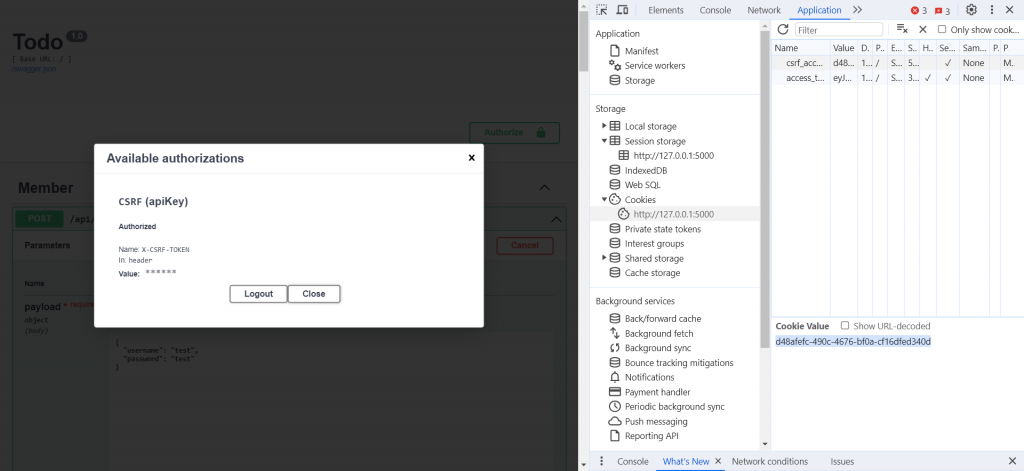Collapse the Member section chevron
This screenshot has width=1024, height=471.
coord(544,188)
